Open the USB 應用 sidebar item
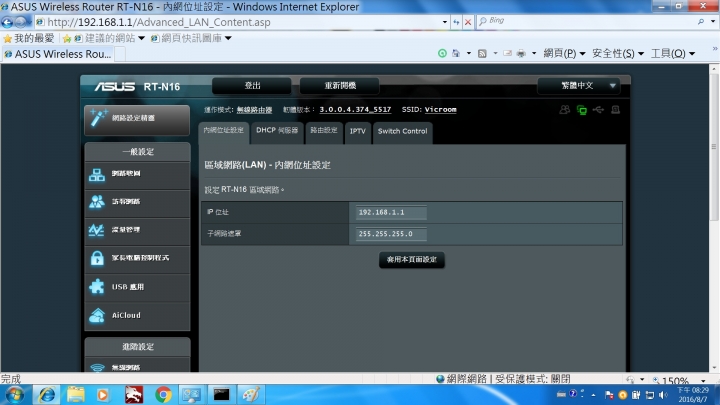The width and height of the screenshot is (720, 405). pyautogui.click(x=137, y=287)
